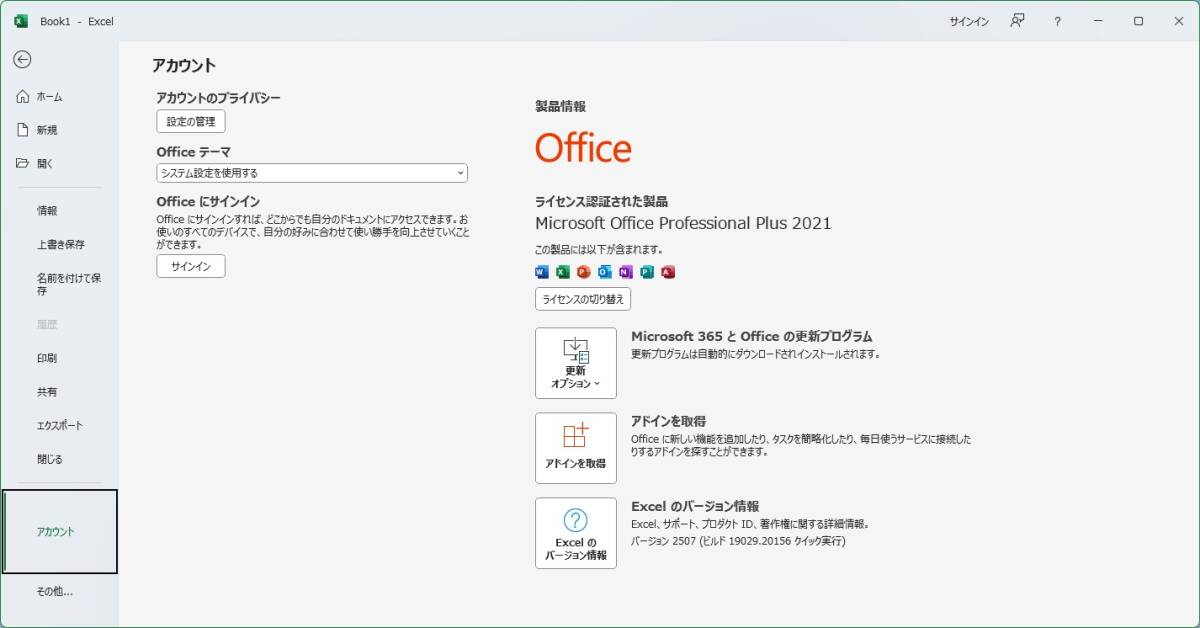The image size is (1200, 628).
Task: Click the Book1 - Excel window title
Action: 77,21
